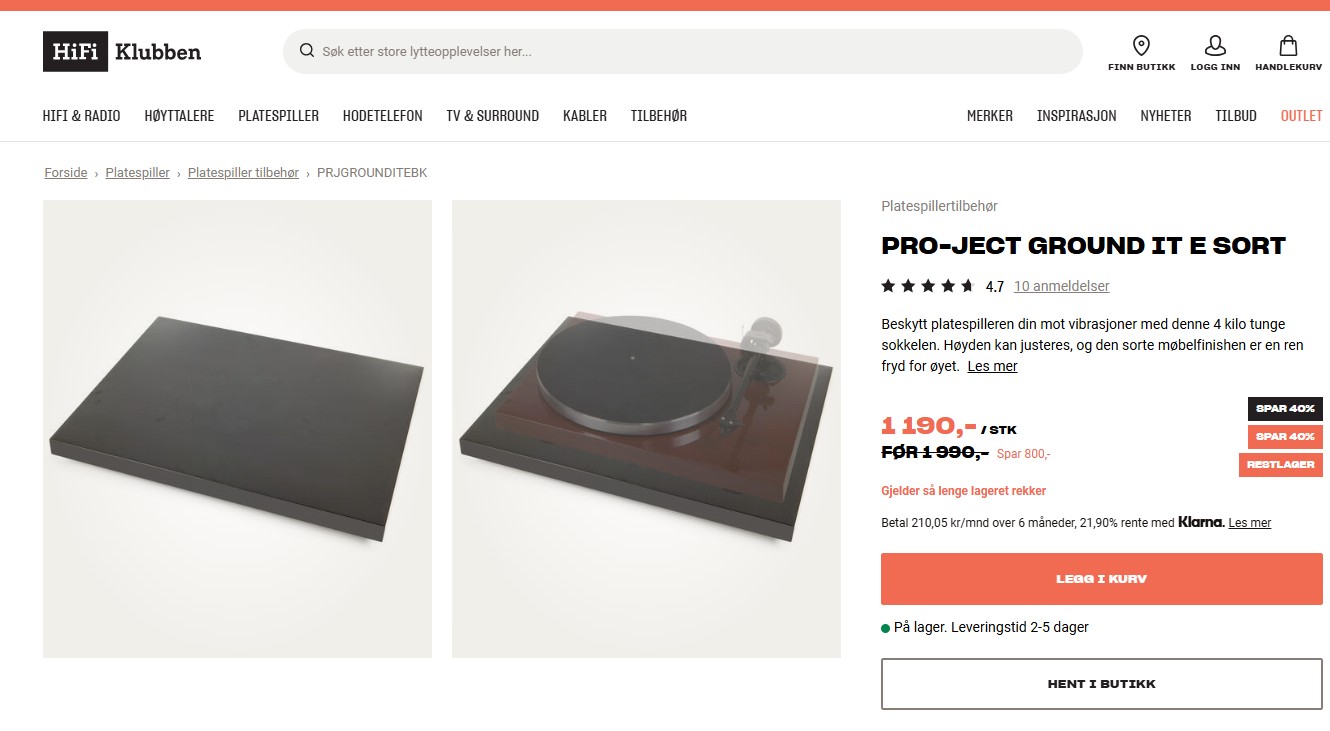Click the Legg i kurv button
1330x731 pixels.
(1102, 579)
